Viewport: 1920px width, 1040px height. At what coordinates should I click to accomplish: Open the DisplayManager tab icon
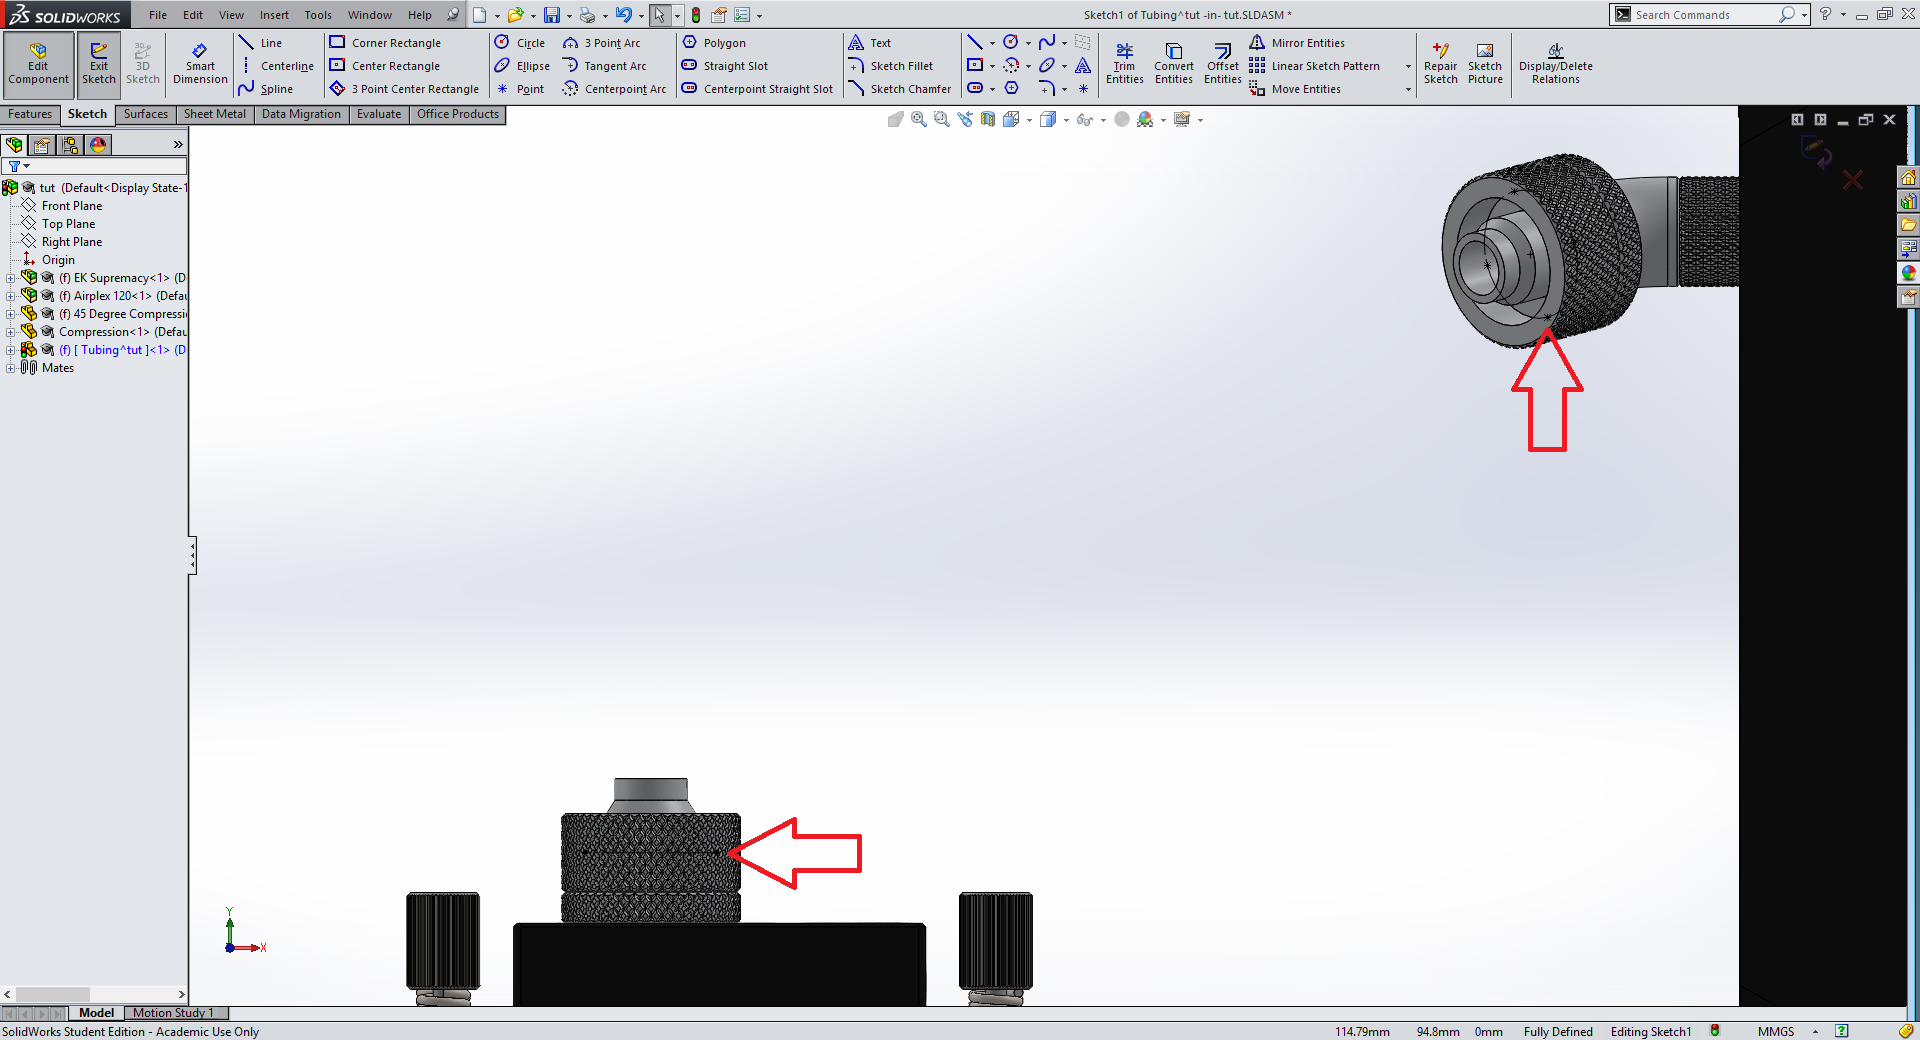pyautogui.click(x=98, y=145)
